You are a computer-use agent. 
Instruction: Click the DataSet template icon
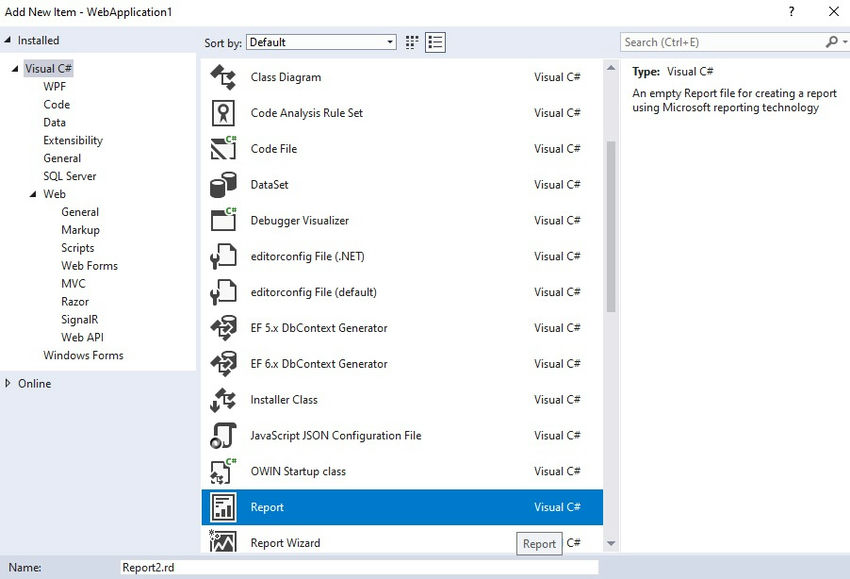(x=222, y=184)
